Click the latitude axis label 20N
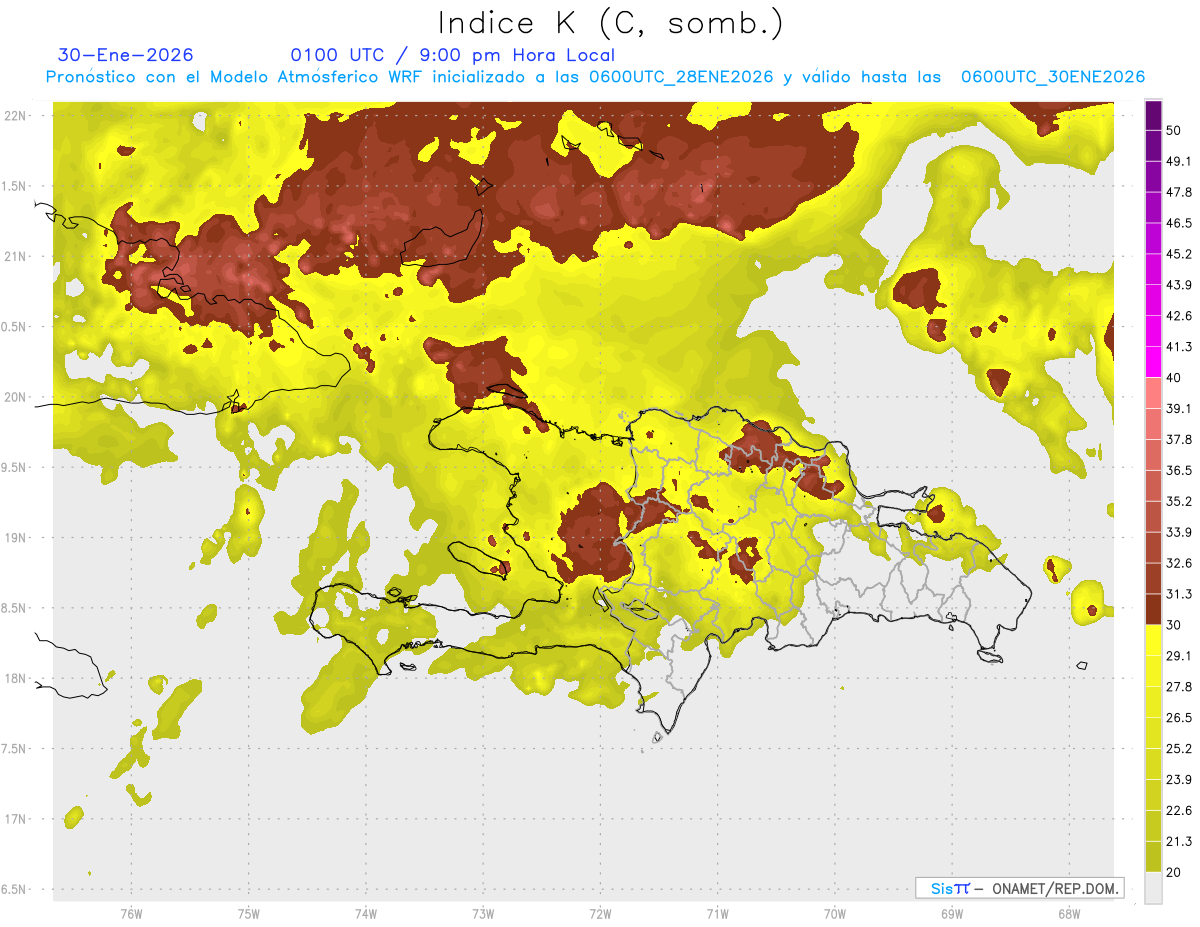Screen dimensions: 1200x927 tap(17, 397)
